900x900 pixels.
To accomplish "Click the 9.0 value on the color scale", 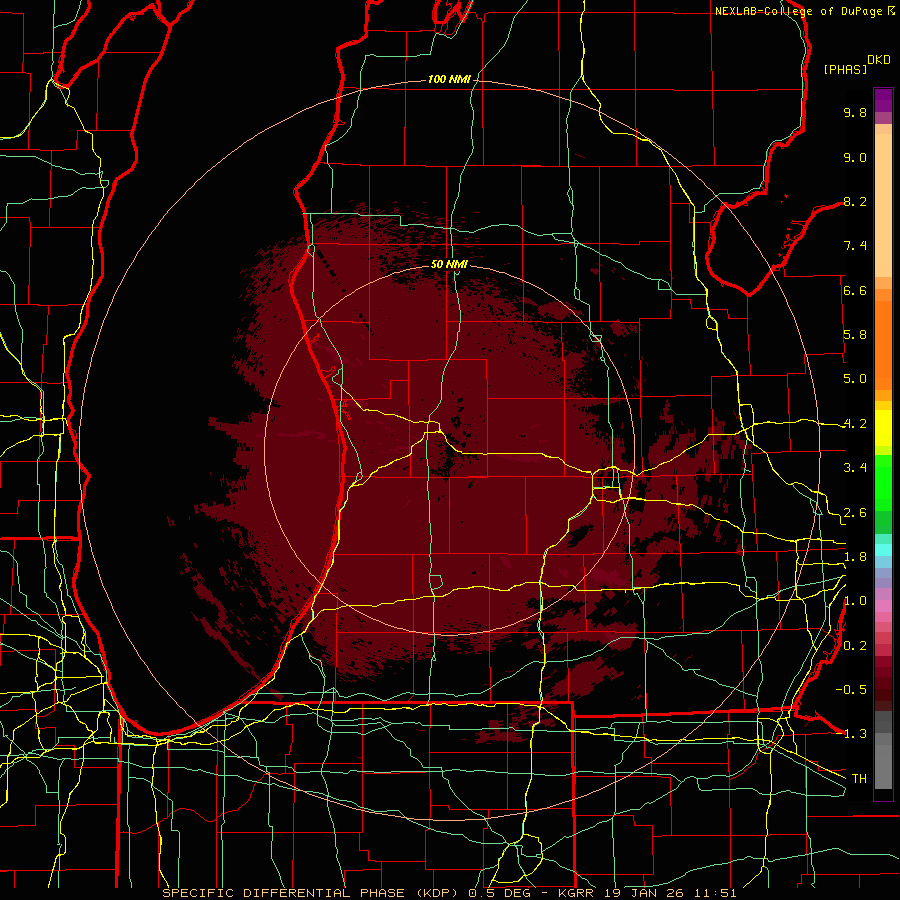I will [855, 157].
